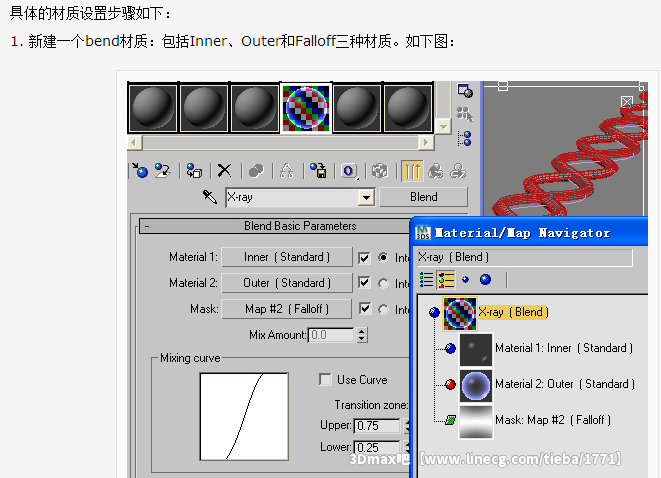Click the Upper transition zone field
661x478 pixels.
[377, 425]
